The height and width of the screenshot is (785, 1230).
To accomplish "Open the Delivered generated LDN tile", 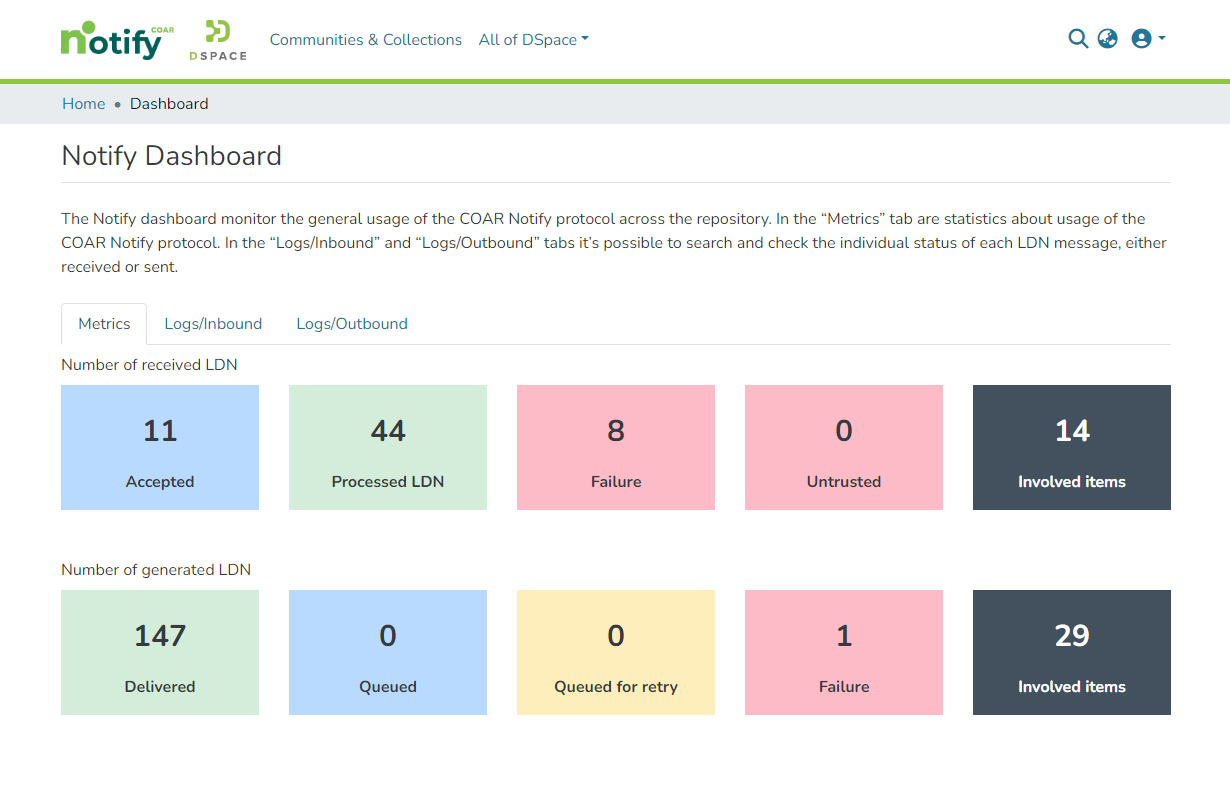I will 160,653.
